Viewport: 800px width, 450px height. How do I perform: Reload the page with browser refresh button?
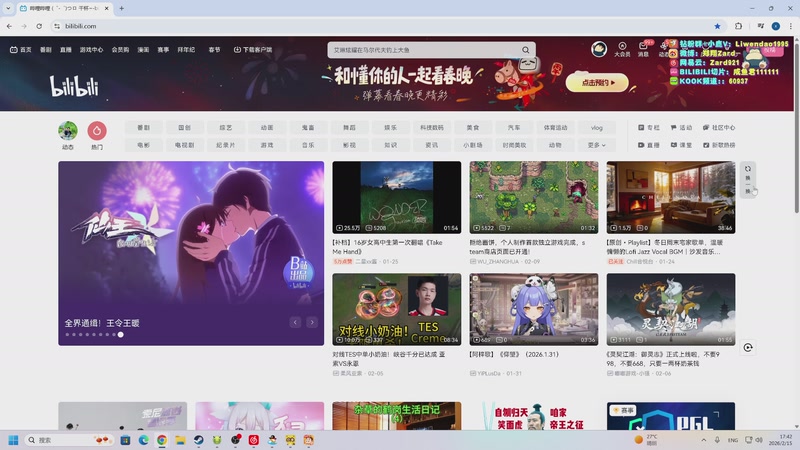pos(39,26)
